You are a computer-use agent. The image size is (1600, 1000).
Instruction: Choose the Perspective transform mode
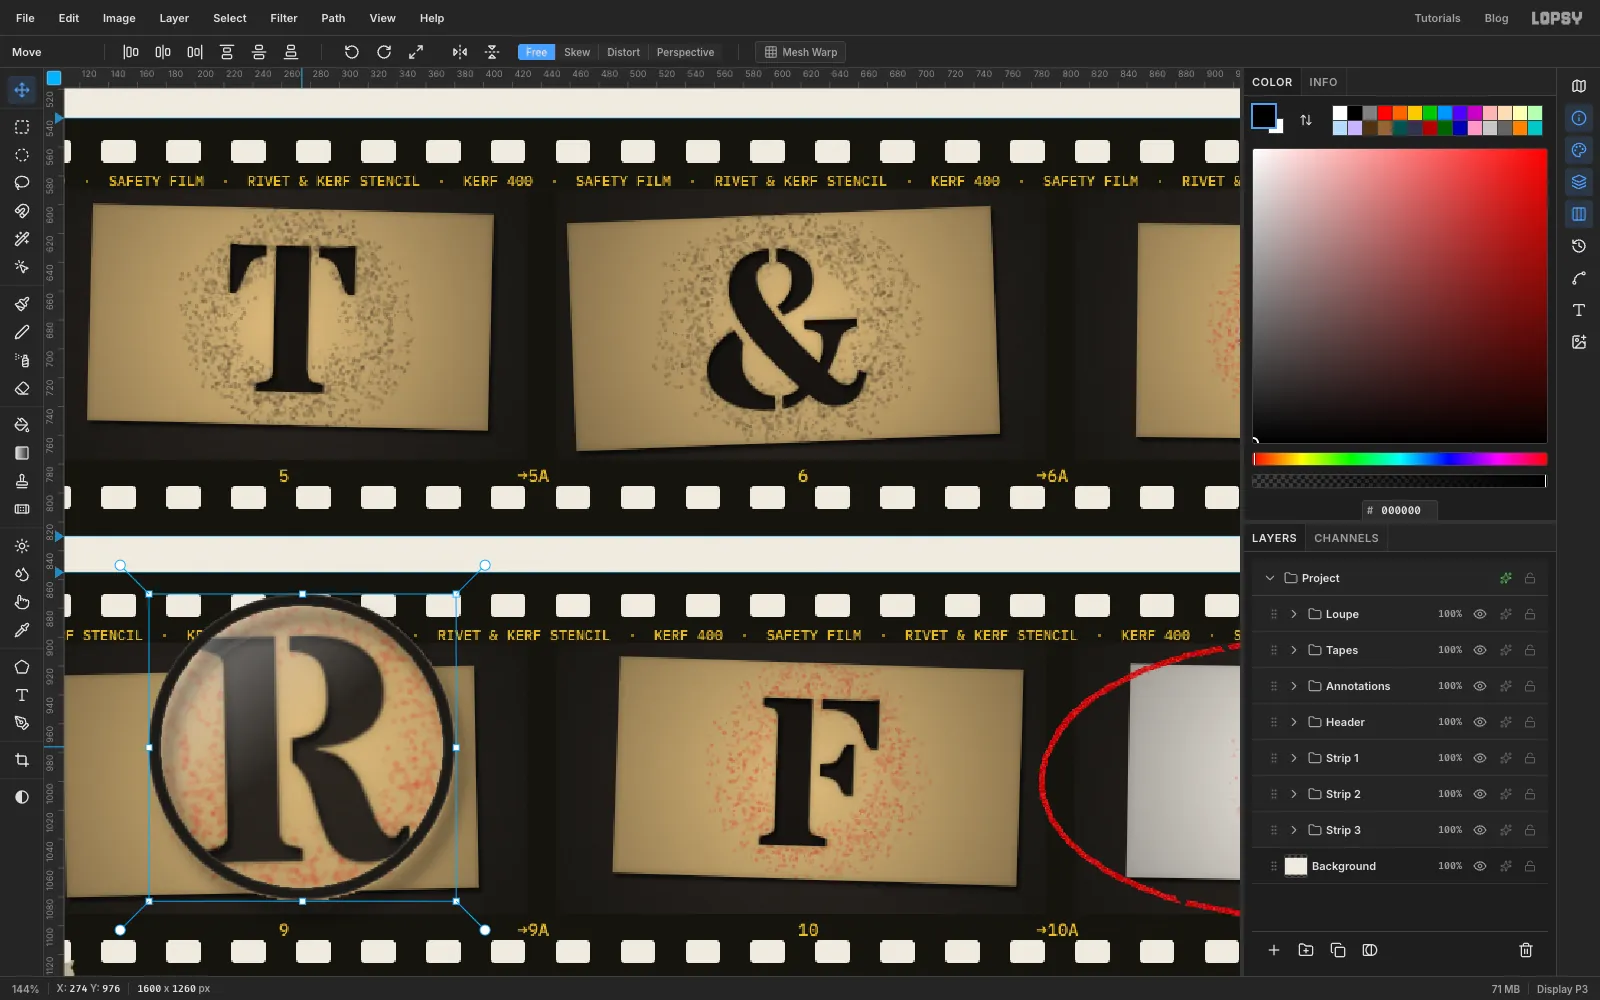pos(685,52)
